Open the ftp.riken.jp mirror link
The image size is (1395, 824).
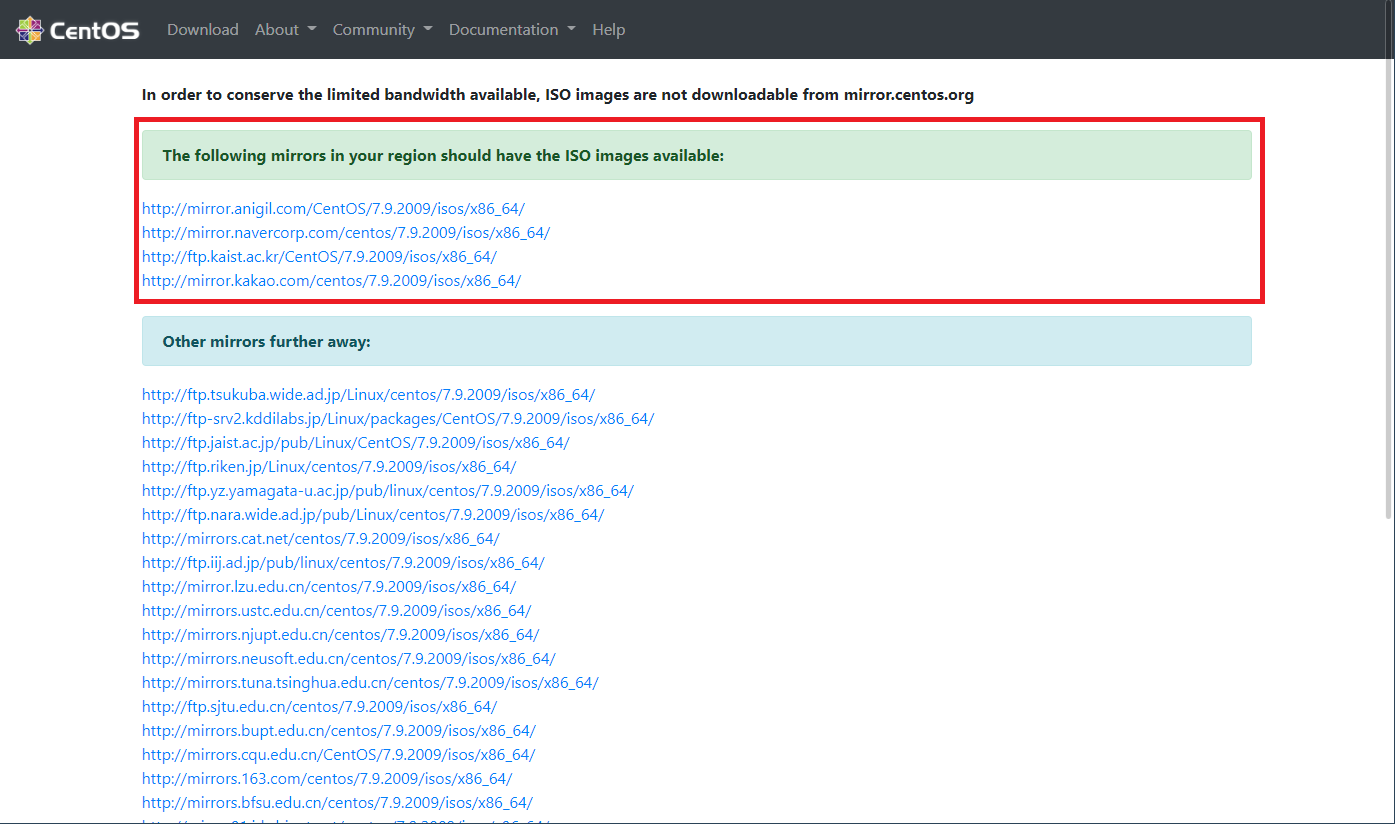click(x=329, y=467)
